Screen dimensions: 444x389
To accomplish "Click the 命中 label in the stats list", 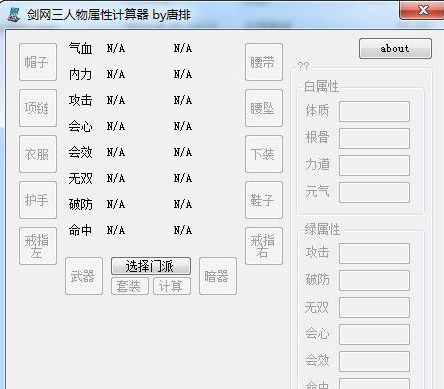I will [x=80, y=230].
